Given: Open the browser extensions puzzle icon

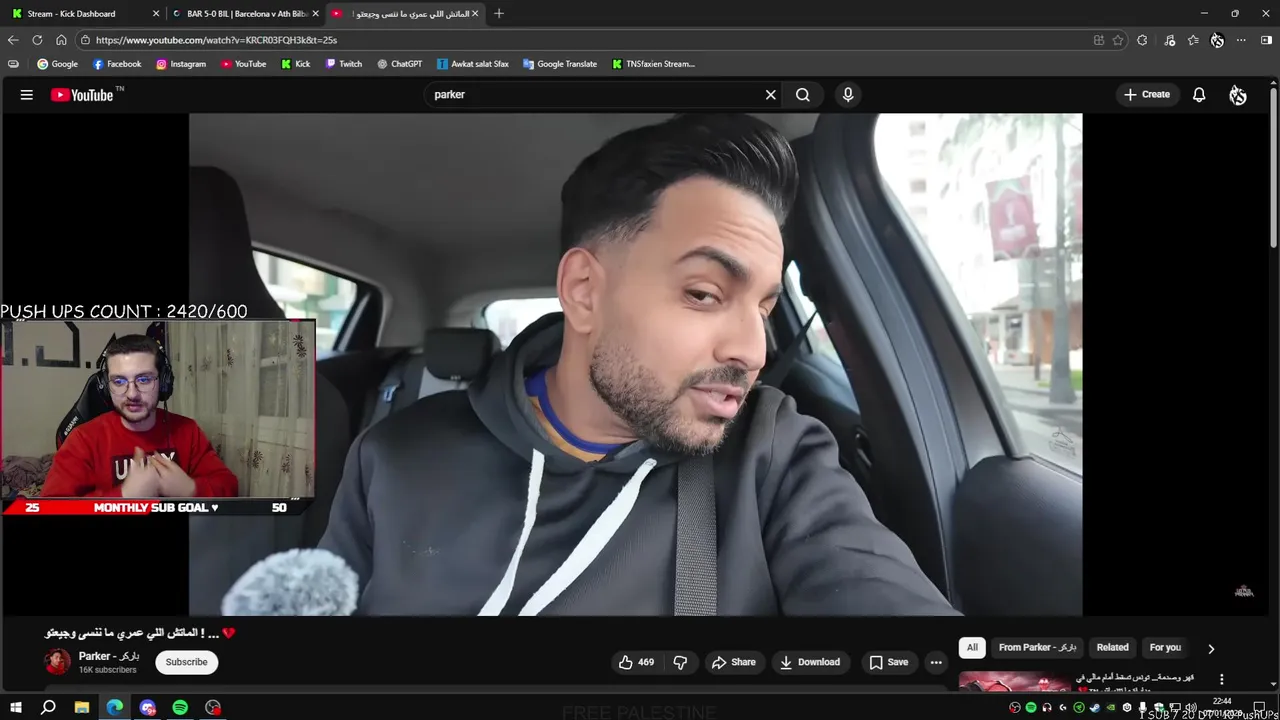Looking at the screenshot, I should pos(1142,40).
